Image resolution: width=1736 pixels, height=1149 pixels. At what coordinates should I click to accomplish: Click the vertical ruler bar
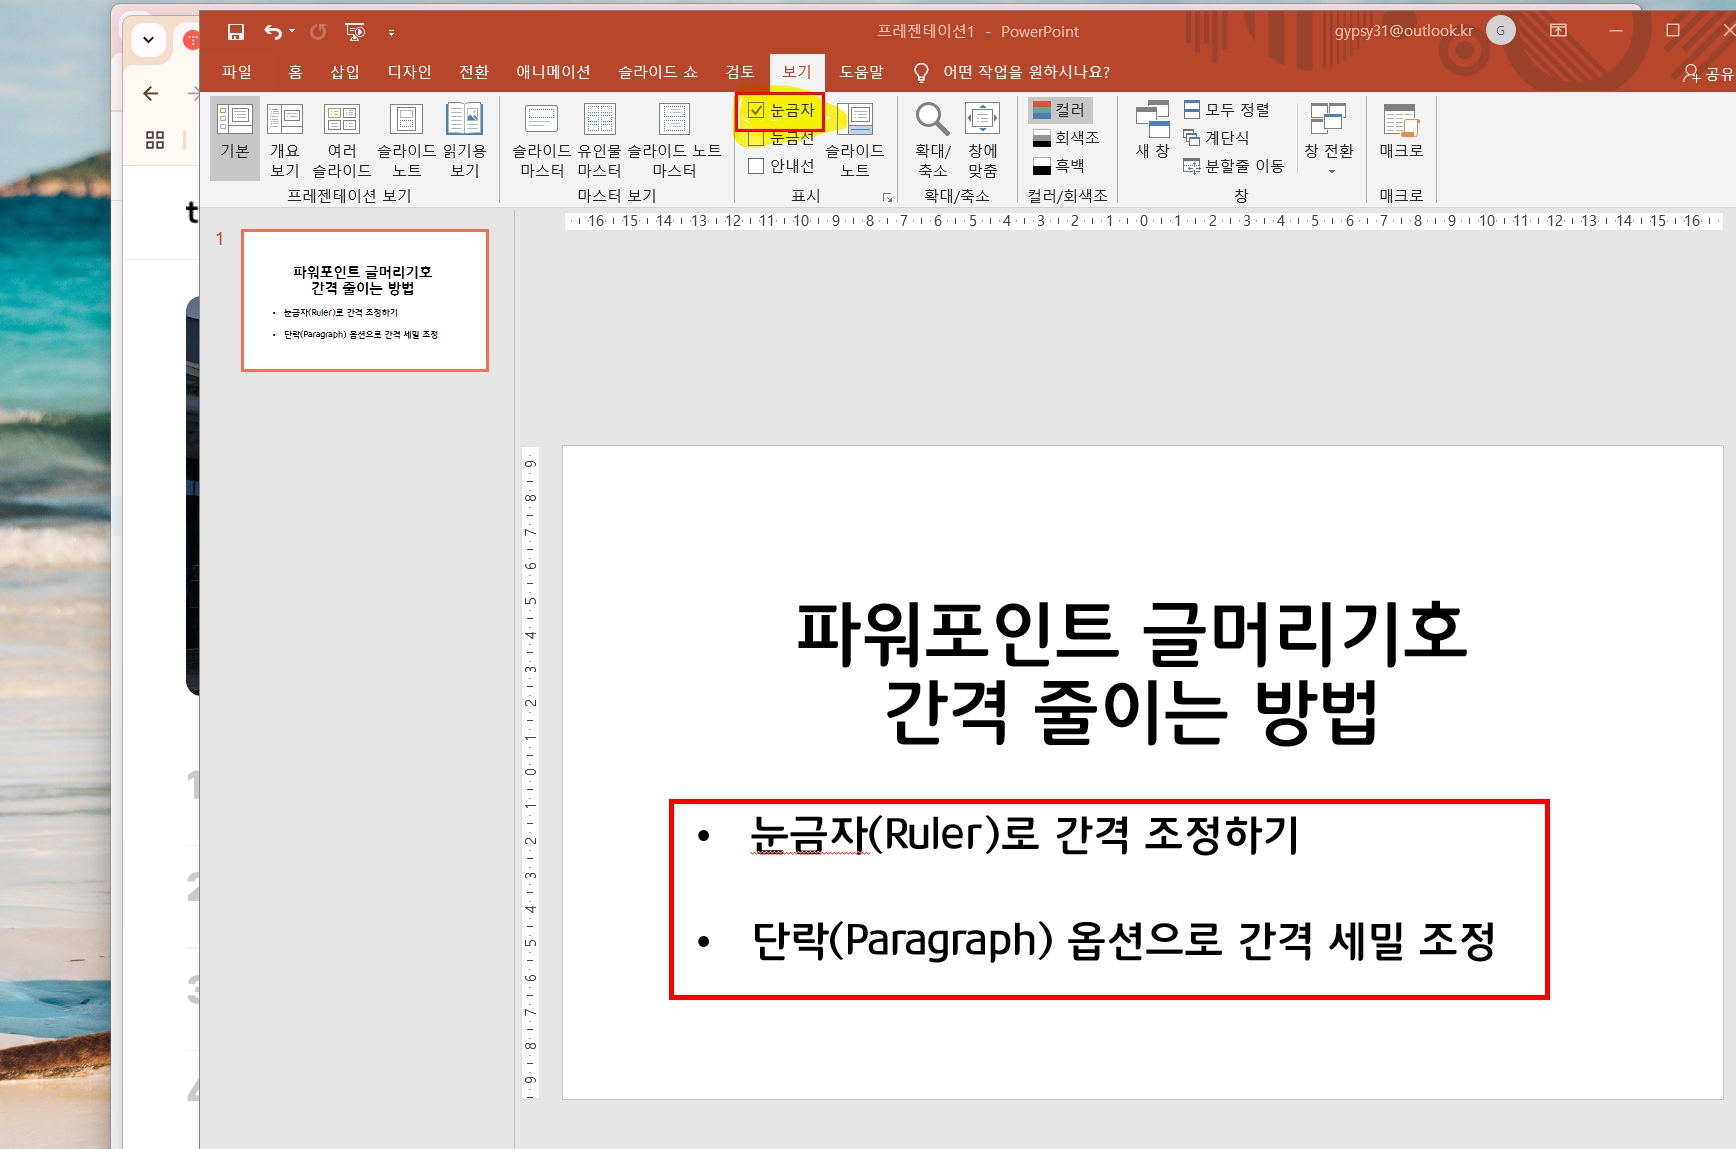530,772
